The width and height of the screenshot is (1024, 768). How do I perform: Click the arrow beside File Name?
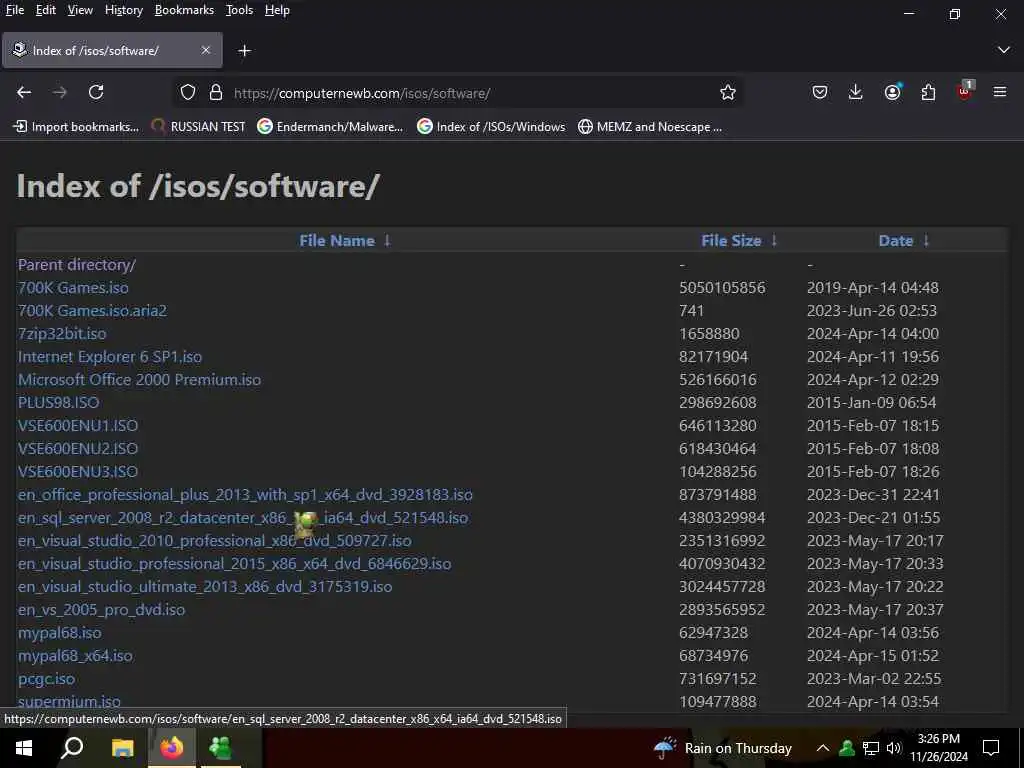click(387, 240)
